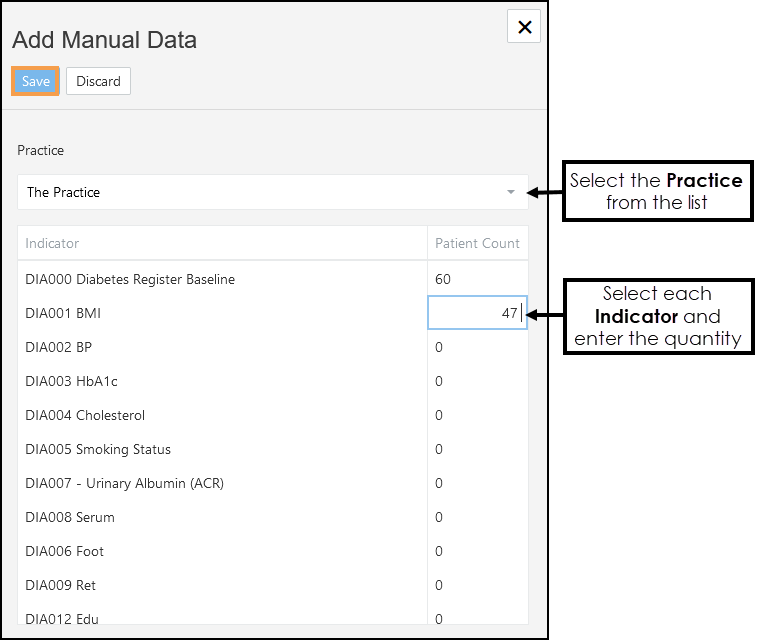
Task: Click the Patient Count column header
Action: [477, 243]
